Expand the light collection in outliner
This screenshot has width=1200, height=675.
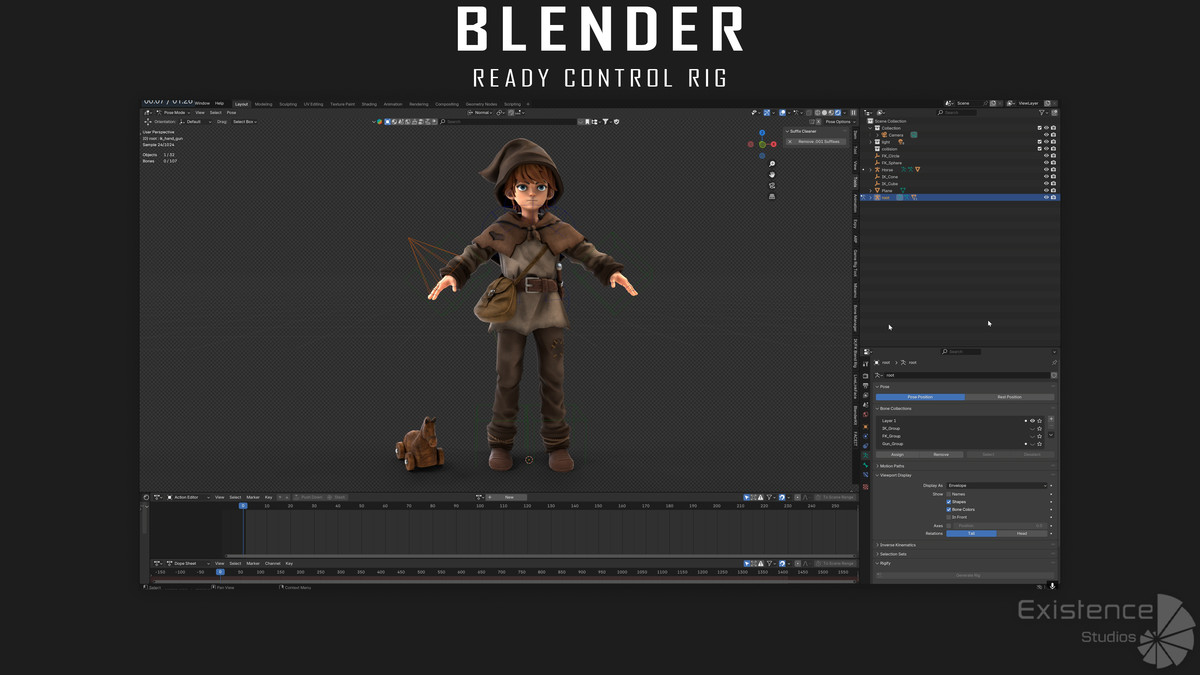(x=870, y=142)
